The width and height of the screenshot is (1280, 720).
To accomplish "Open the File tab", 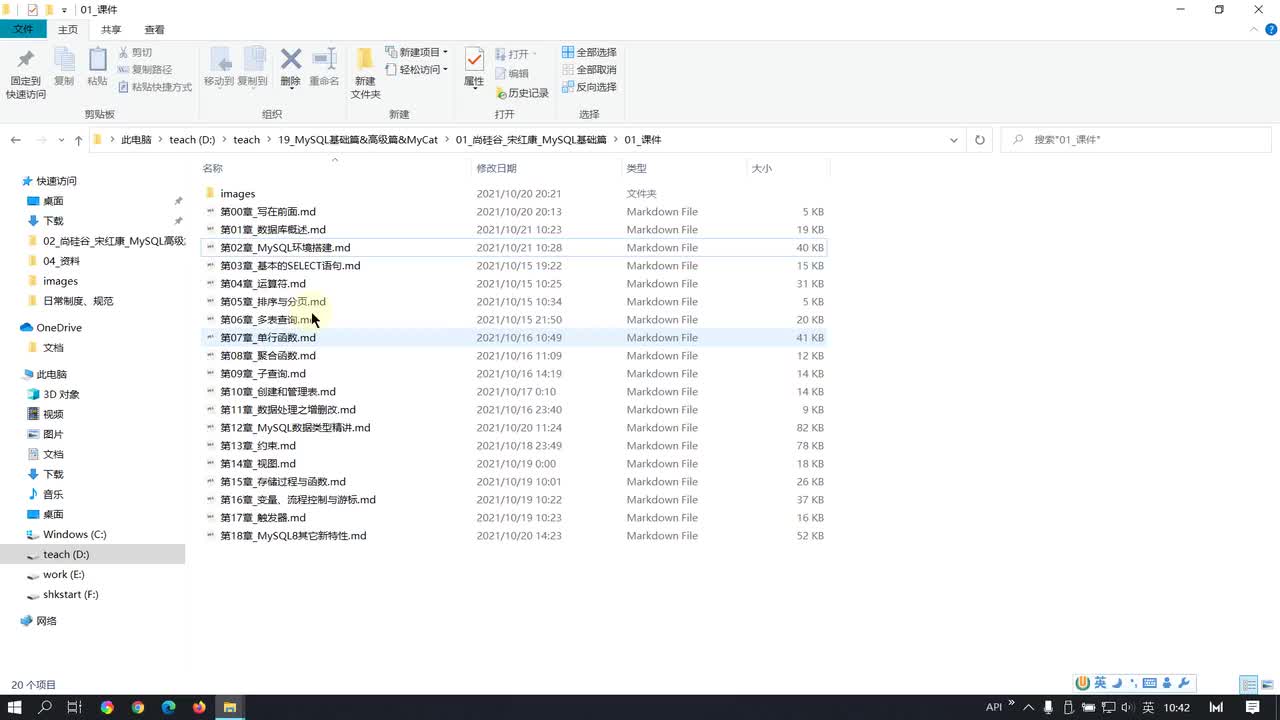I will coord(23,30).
